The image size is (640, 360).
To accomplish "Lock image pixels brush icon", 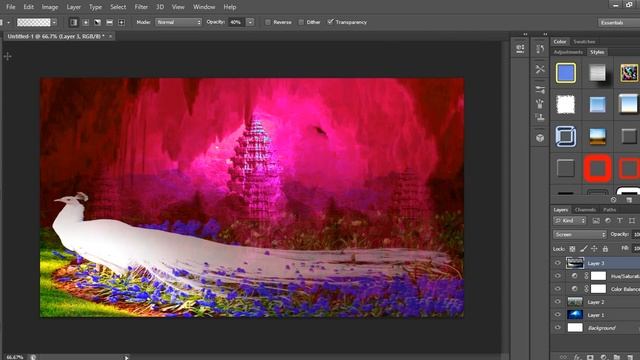I will [x=584, y=249].
